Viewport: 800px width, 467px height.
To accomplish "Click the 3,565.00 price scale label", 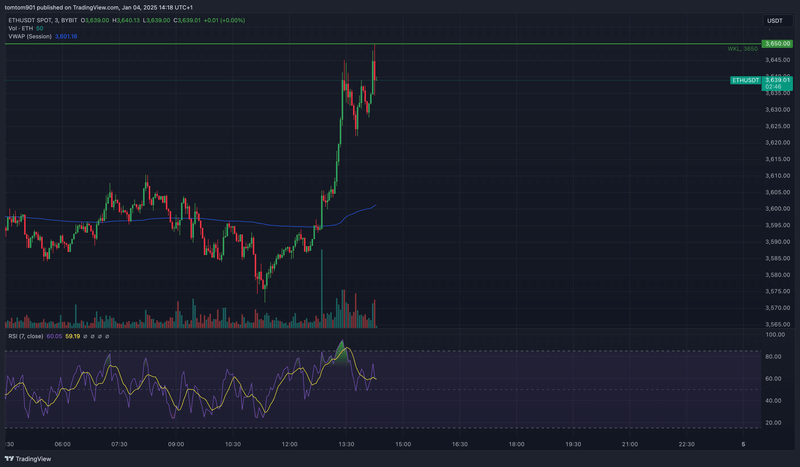I will tap(778, 325).
